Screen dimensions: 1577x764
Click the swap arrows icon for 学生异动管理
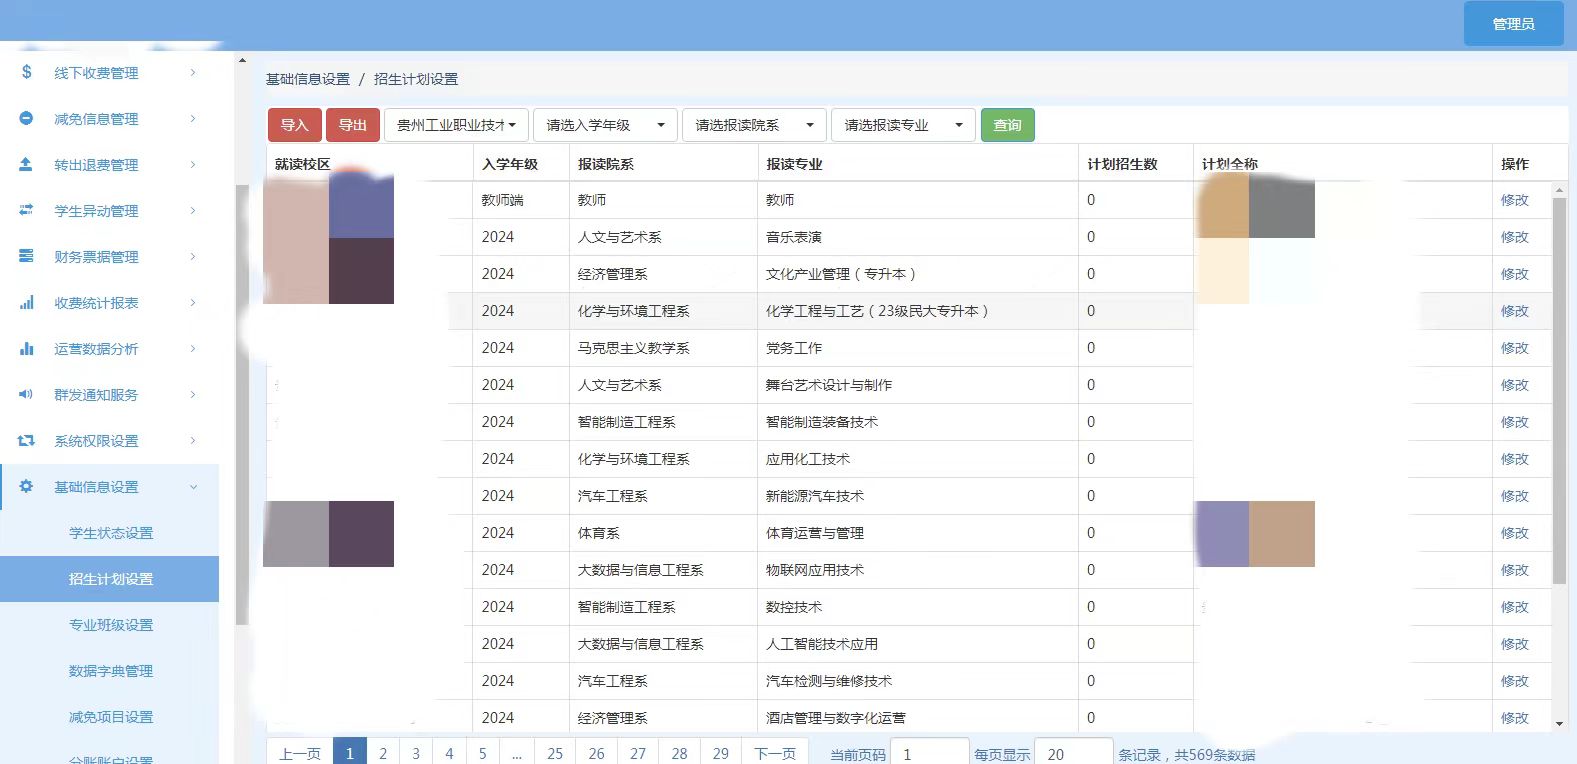(27, 210)
